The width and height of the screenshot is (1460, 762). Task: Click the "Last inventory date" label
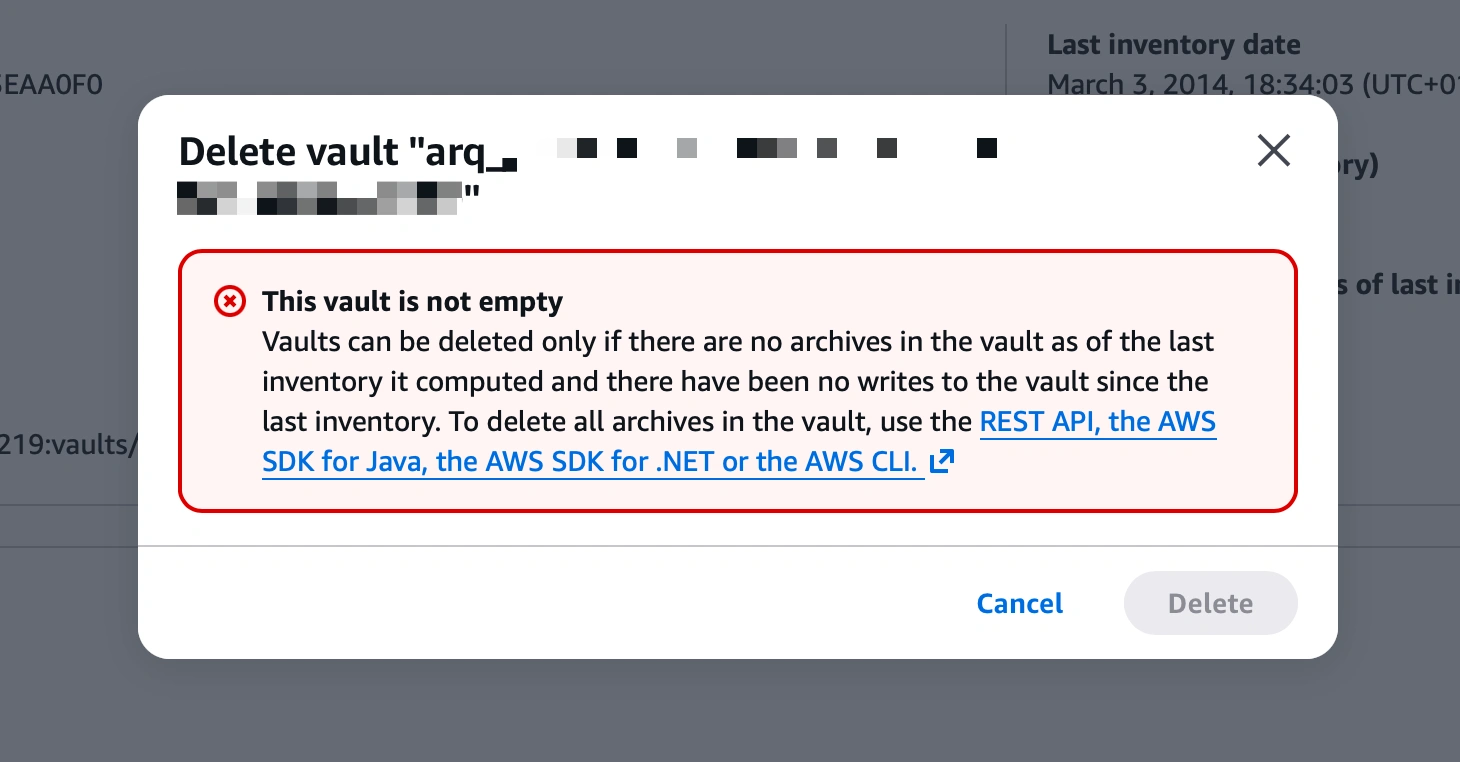point(1173,45)
